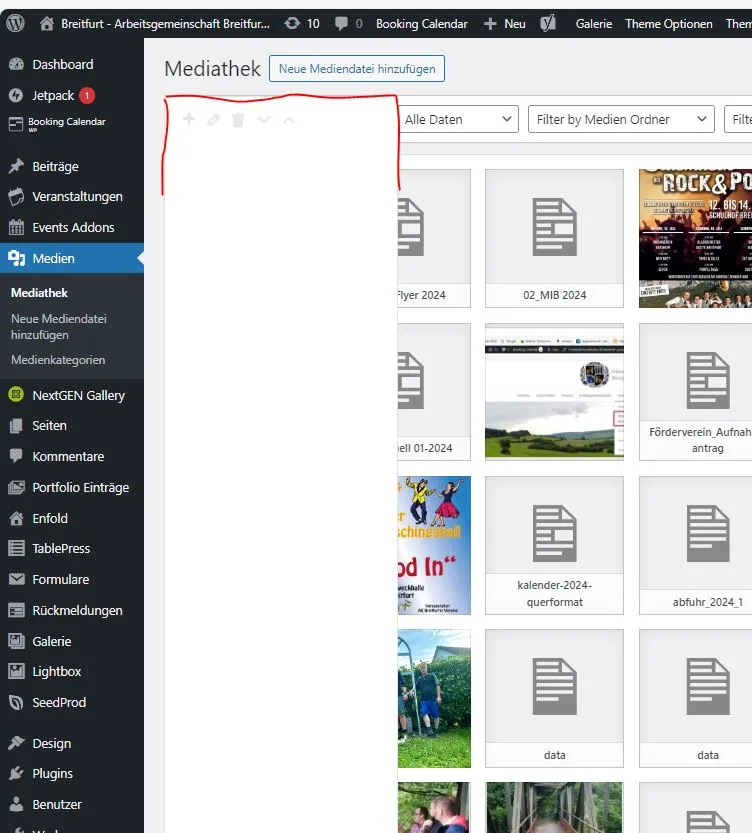Viewport: 752px width, 833px height.
Task: Click the Formulare envelope icon
Action: [16, 579]
